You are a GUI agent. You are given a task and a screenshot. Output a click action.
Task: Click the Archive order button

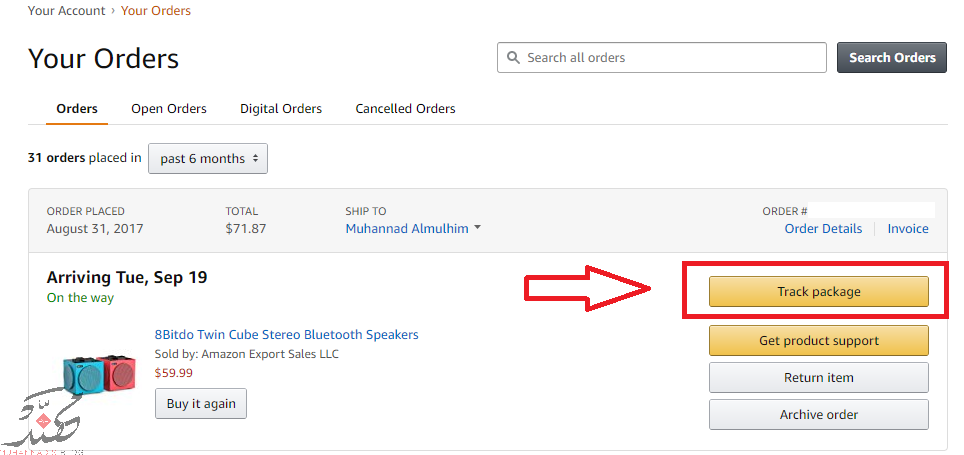[819, 414]
